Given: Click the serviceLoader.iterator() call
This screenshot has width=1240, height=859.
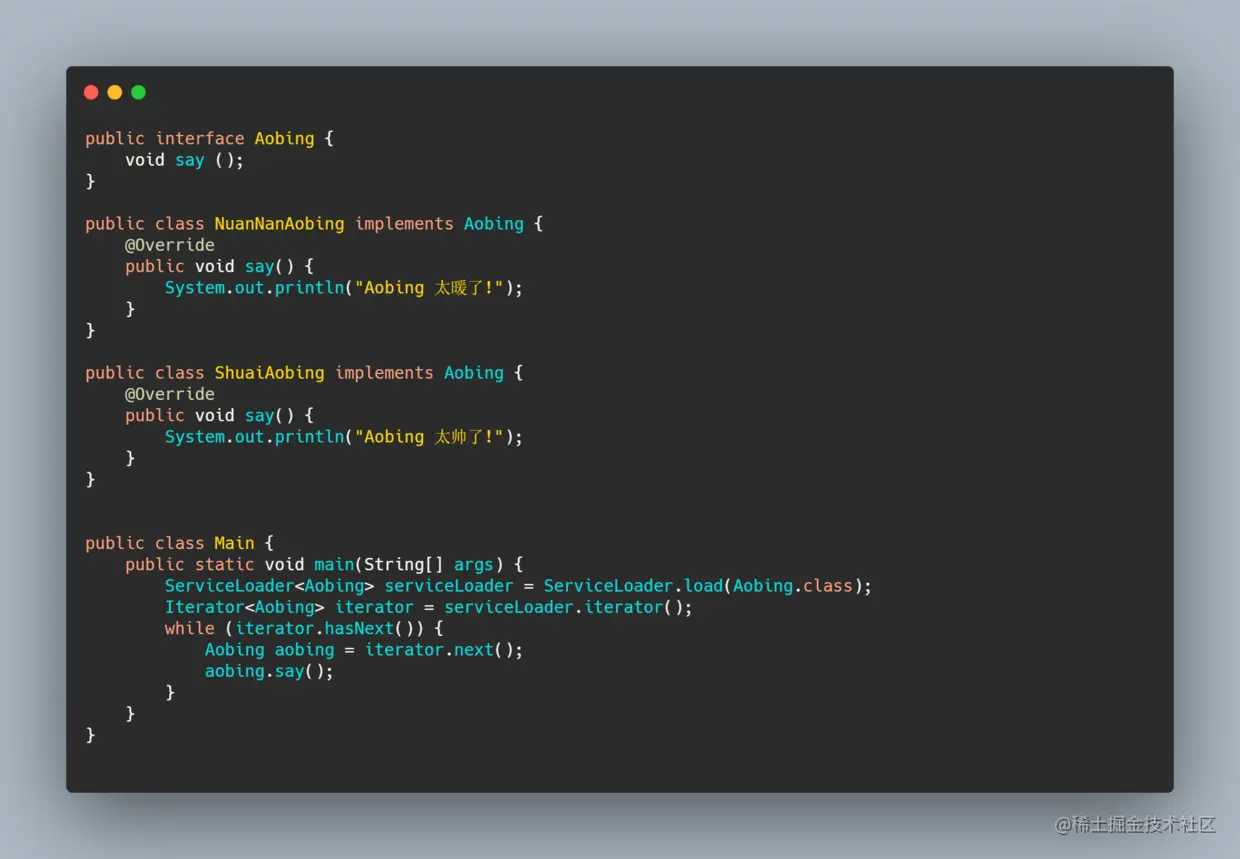Looking at the screenshot, I should [x=563, y=607].
